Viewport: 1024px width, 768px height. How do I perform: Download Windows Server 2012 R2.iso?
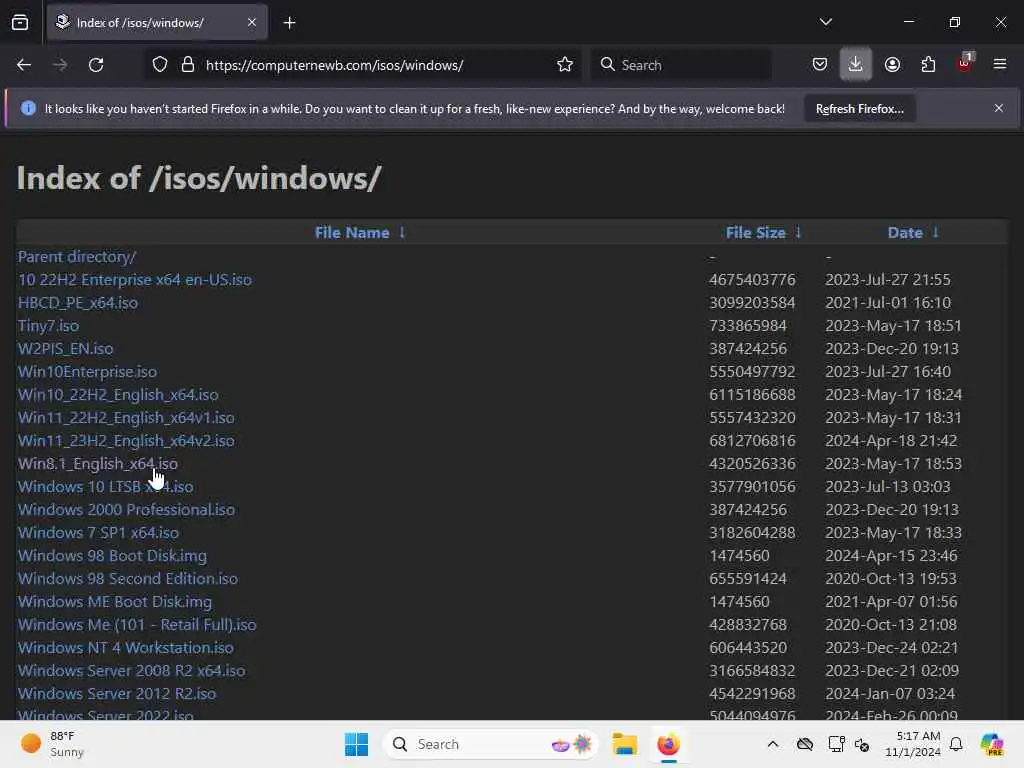117,694
